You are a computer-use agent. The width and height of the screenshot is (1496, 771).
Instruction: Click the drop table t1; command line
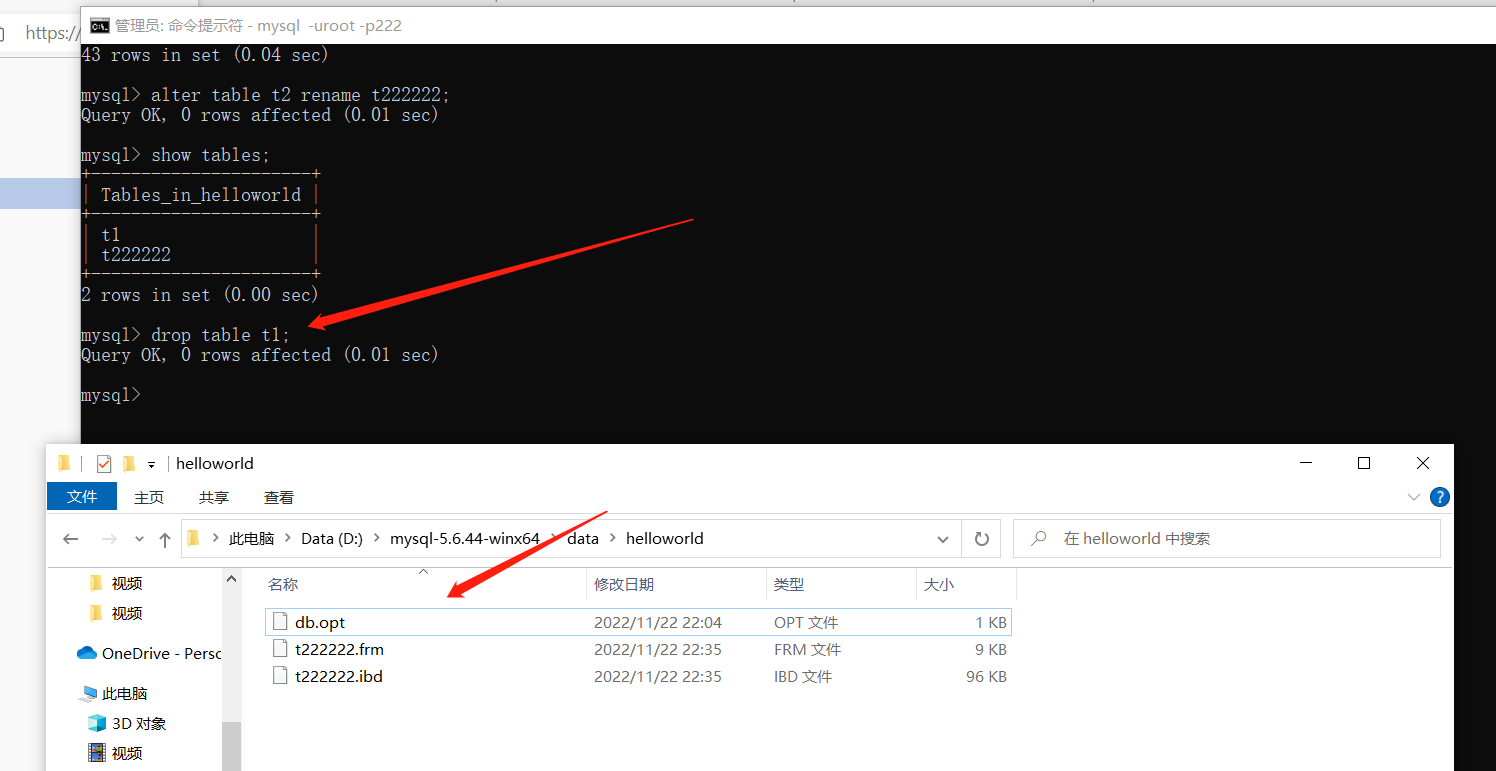(220, 335)
